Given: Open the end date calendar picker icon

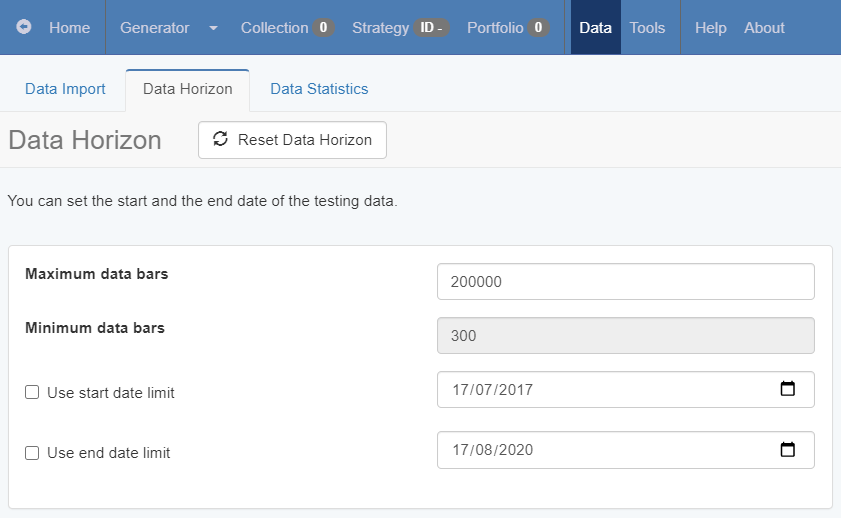Looking at the screenshot, I should click(x=787, y=450).
